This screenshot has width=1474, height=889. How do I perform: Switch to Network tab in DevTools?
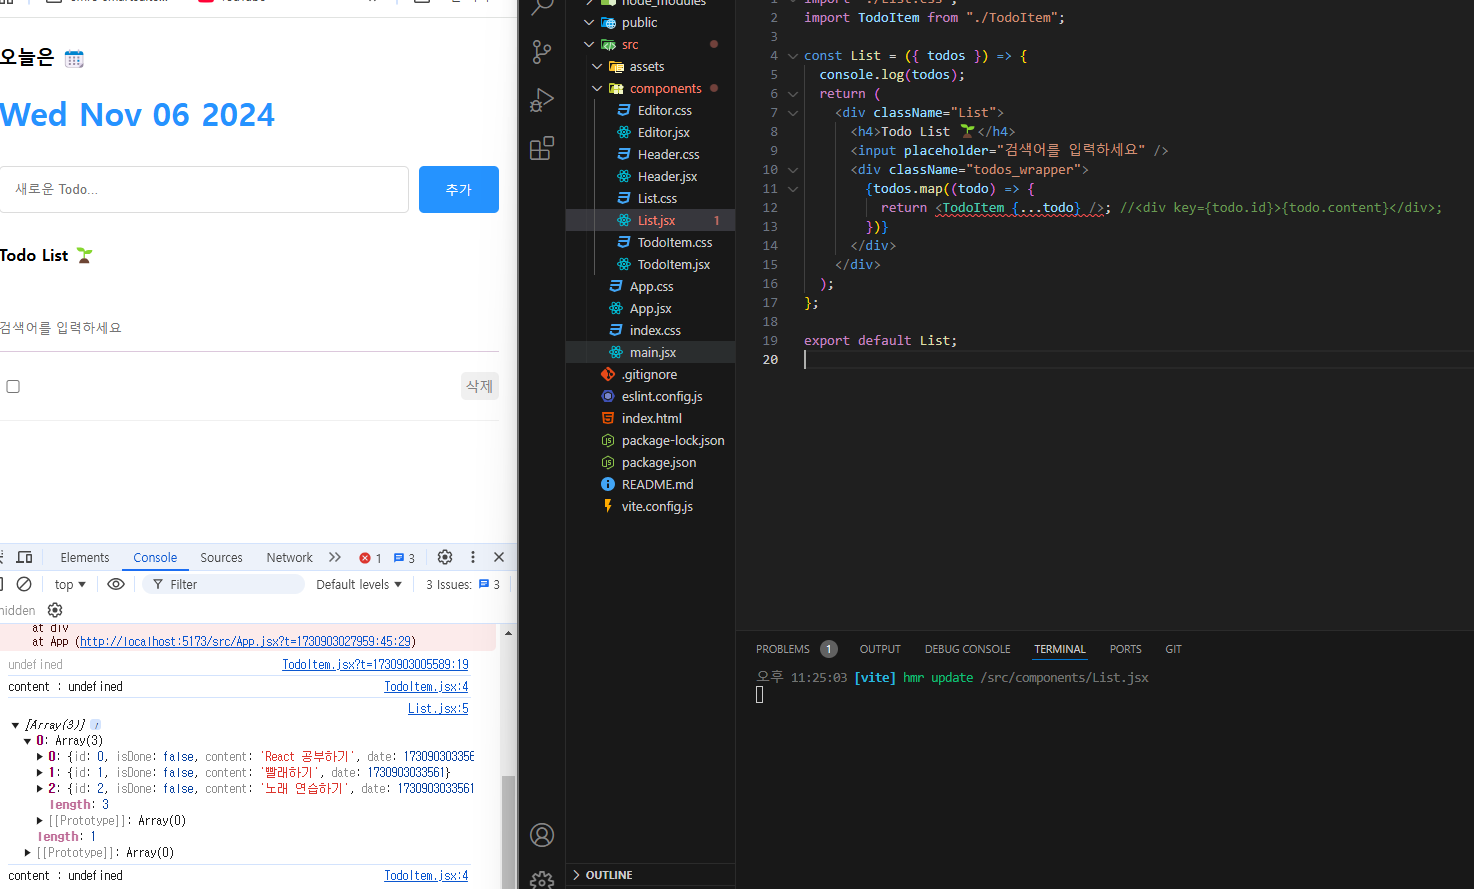(289, 557)
